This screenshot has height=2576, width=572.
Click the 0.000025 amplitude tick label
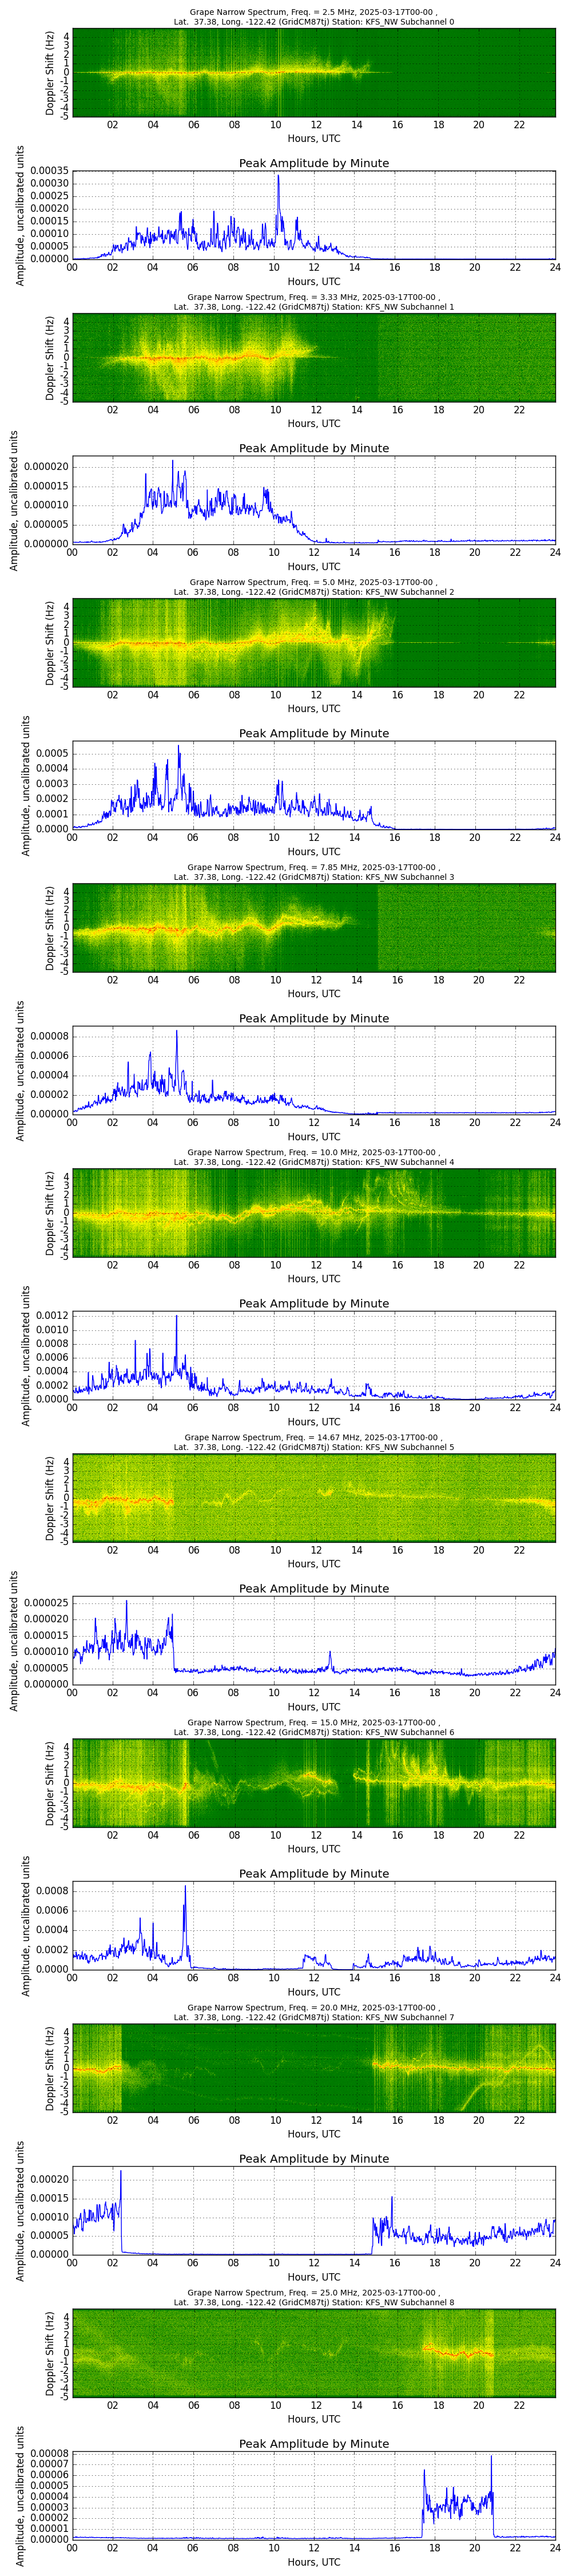click(46, 1603)
